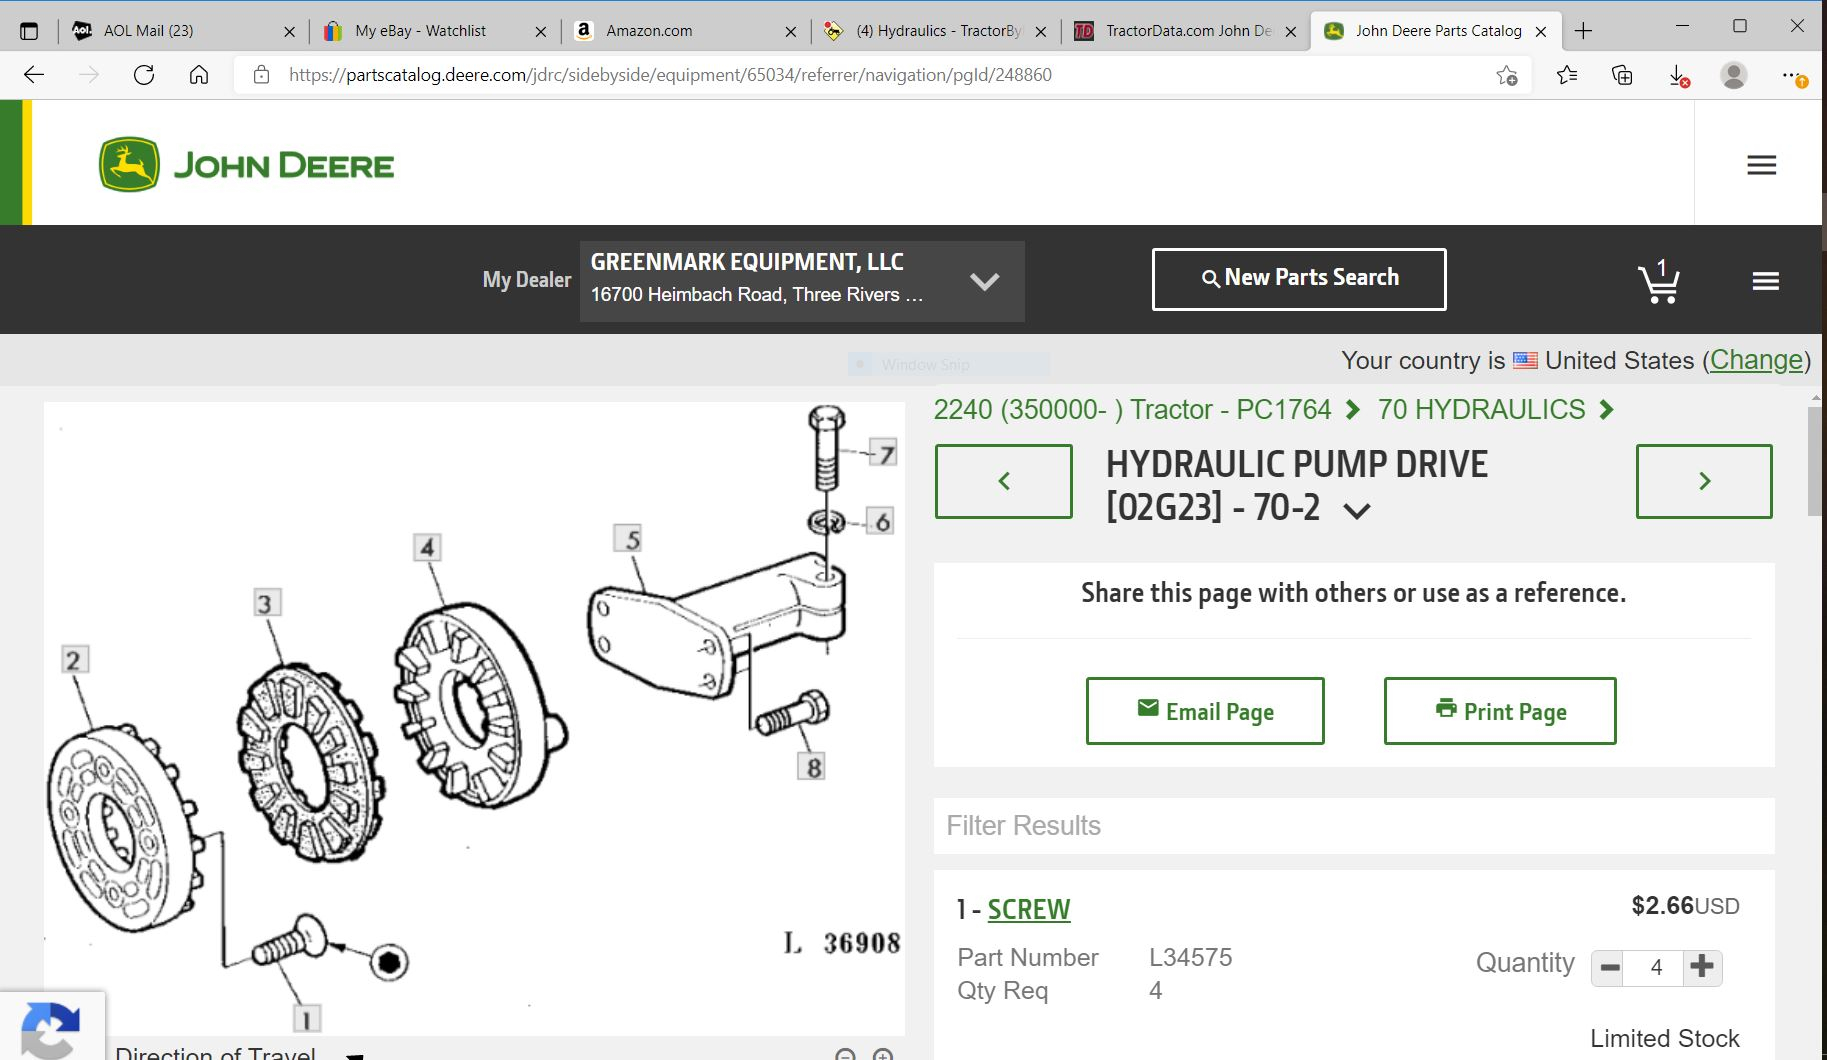Close the AOL Mail tab
The height and width of the screenshot is (1060, 1827).
tap(290, 32)
